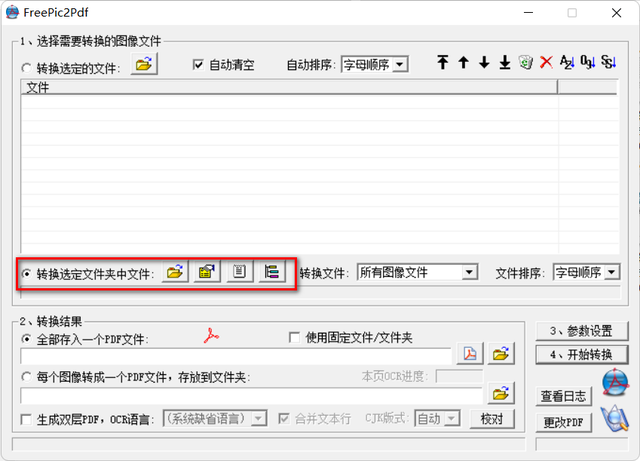640x461 pixels.
Task: Enable 生成双层PDF checkbox
Action: [26, 419]
